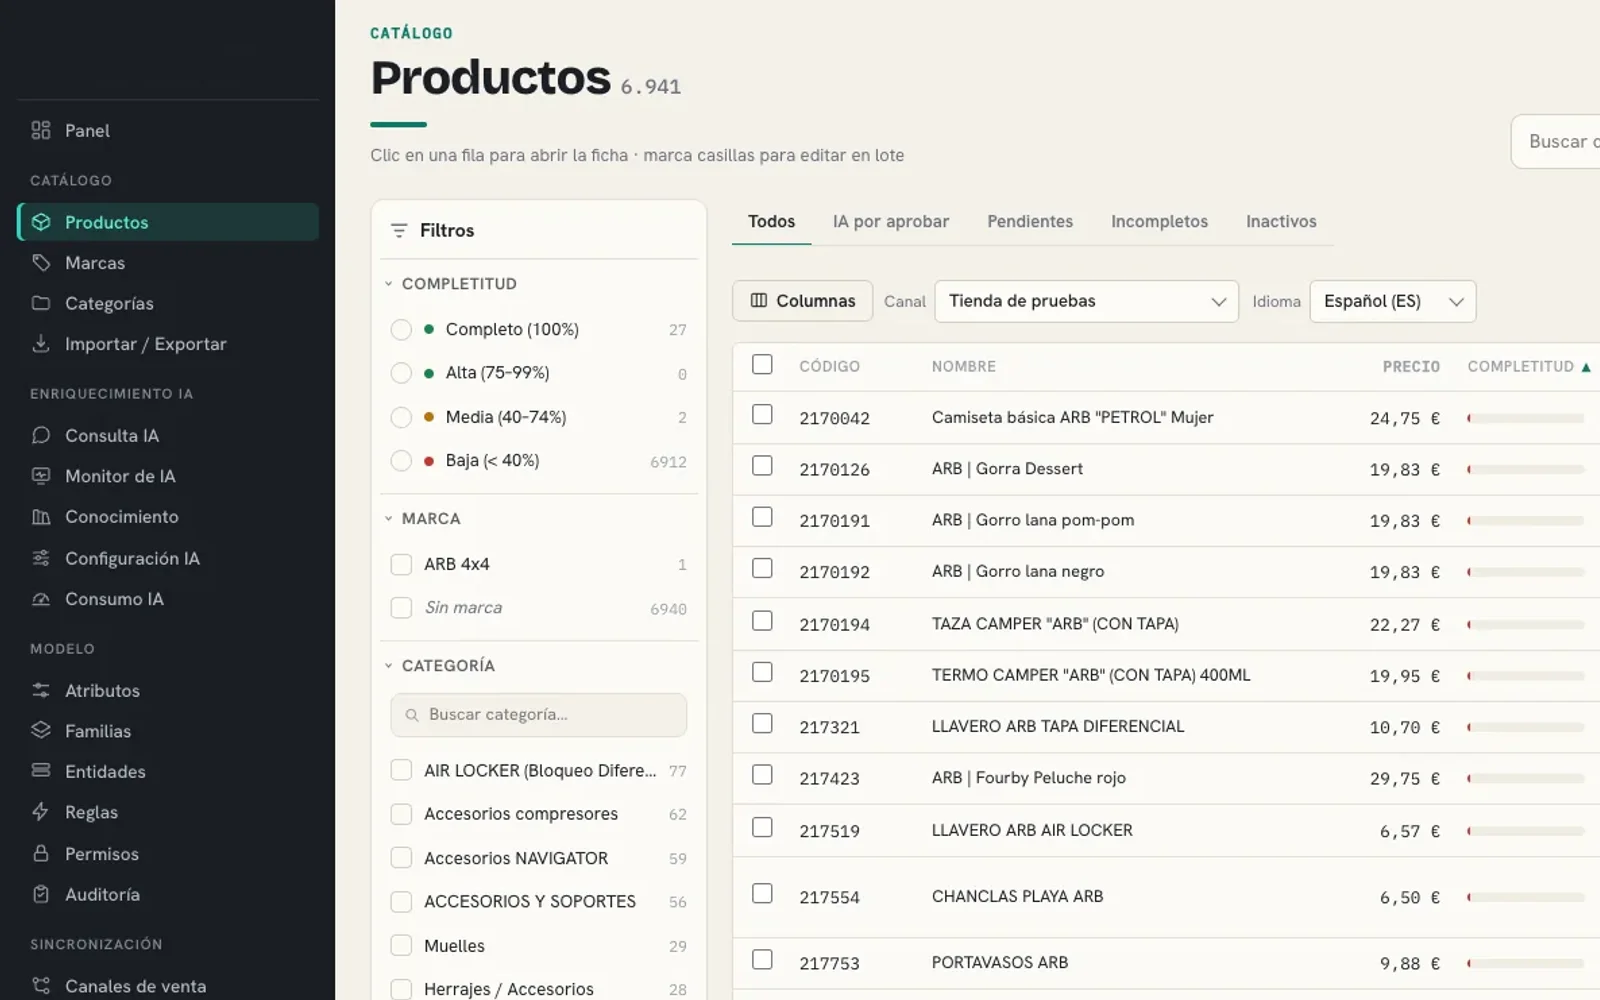Click the Productos cube icon in sidebar

[41, 222]
